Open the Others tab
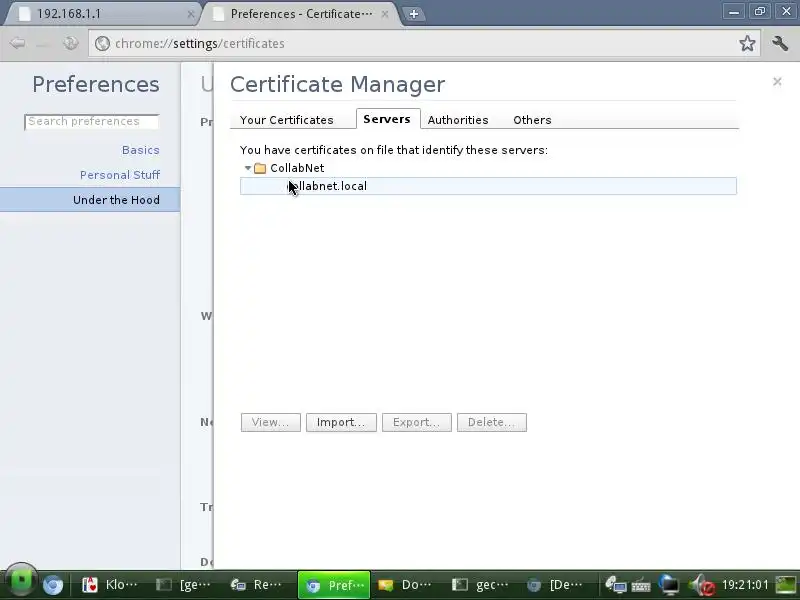 pyautogui.click(x=532, y=120)
